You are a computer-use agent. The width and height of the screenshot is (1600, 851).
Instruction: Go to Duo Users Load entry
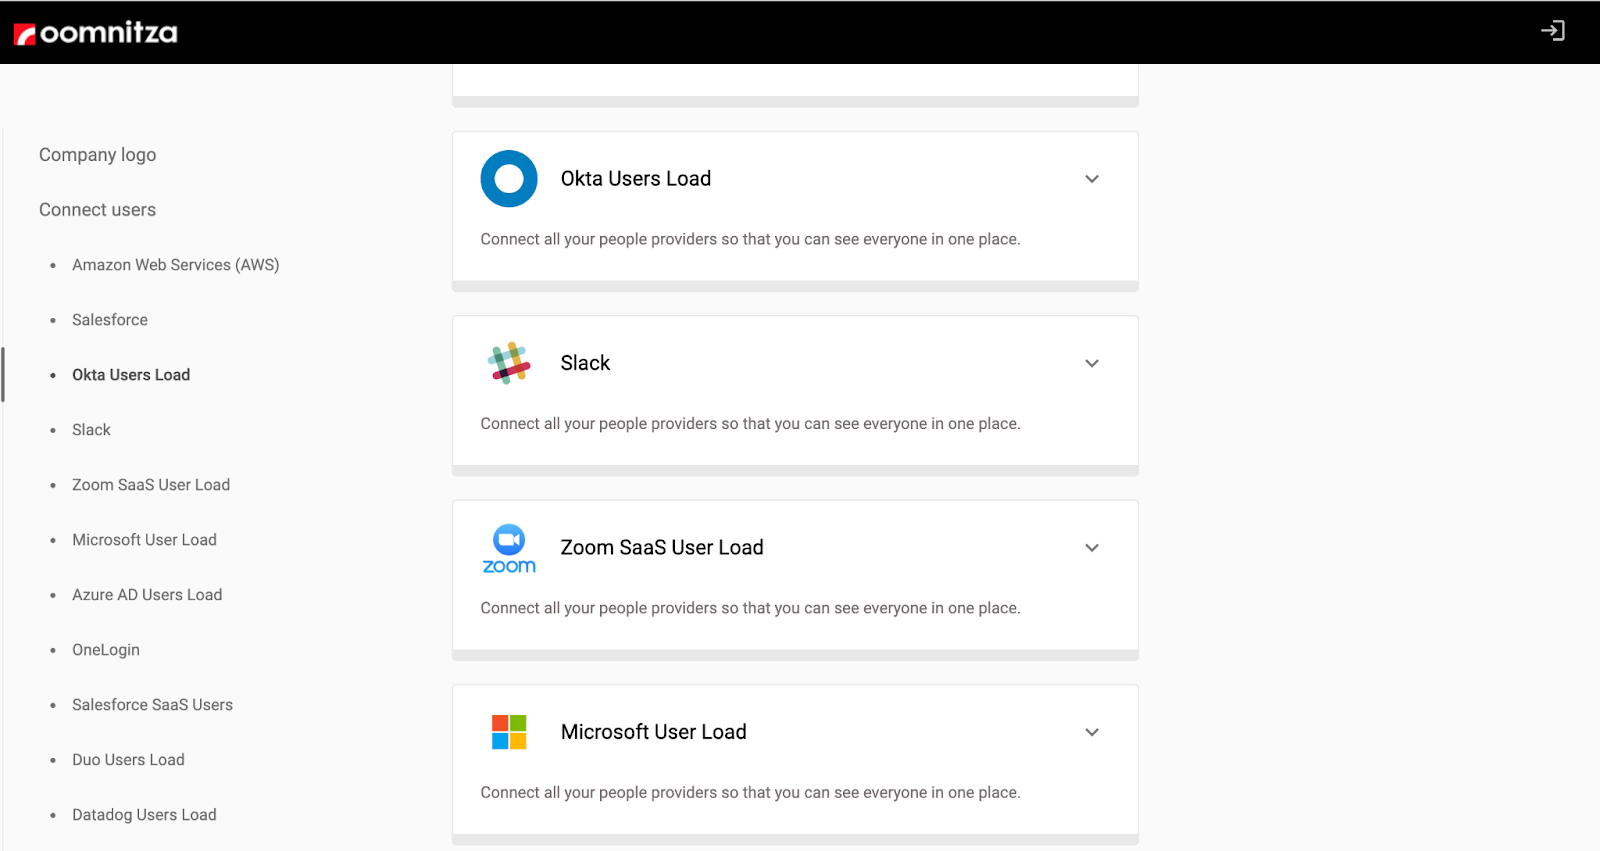coord(128,760)
